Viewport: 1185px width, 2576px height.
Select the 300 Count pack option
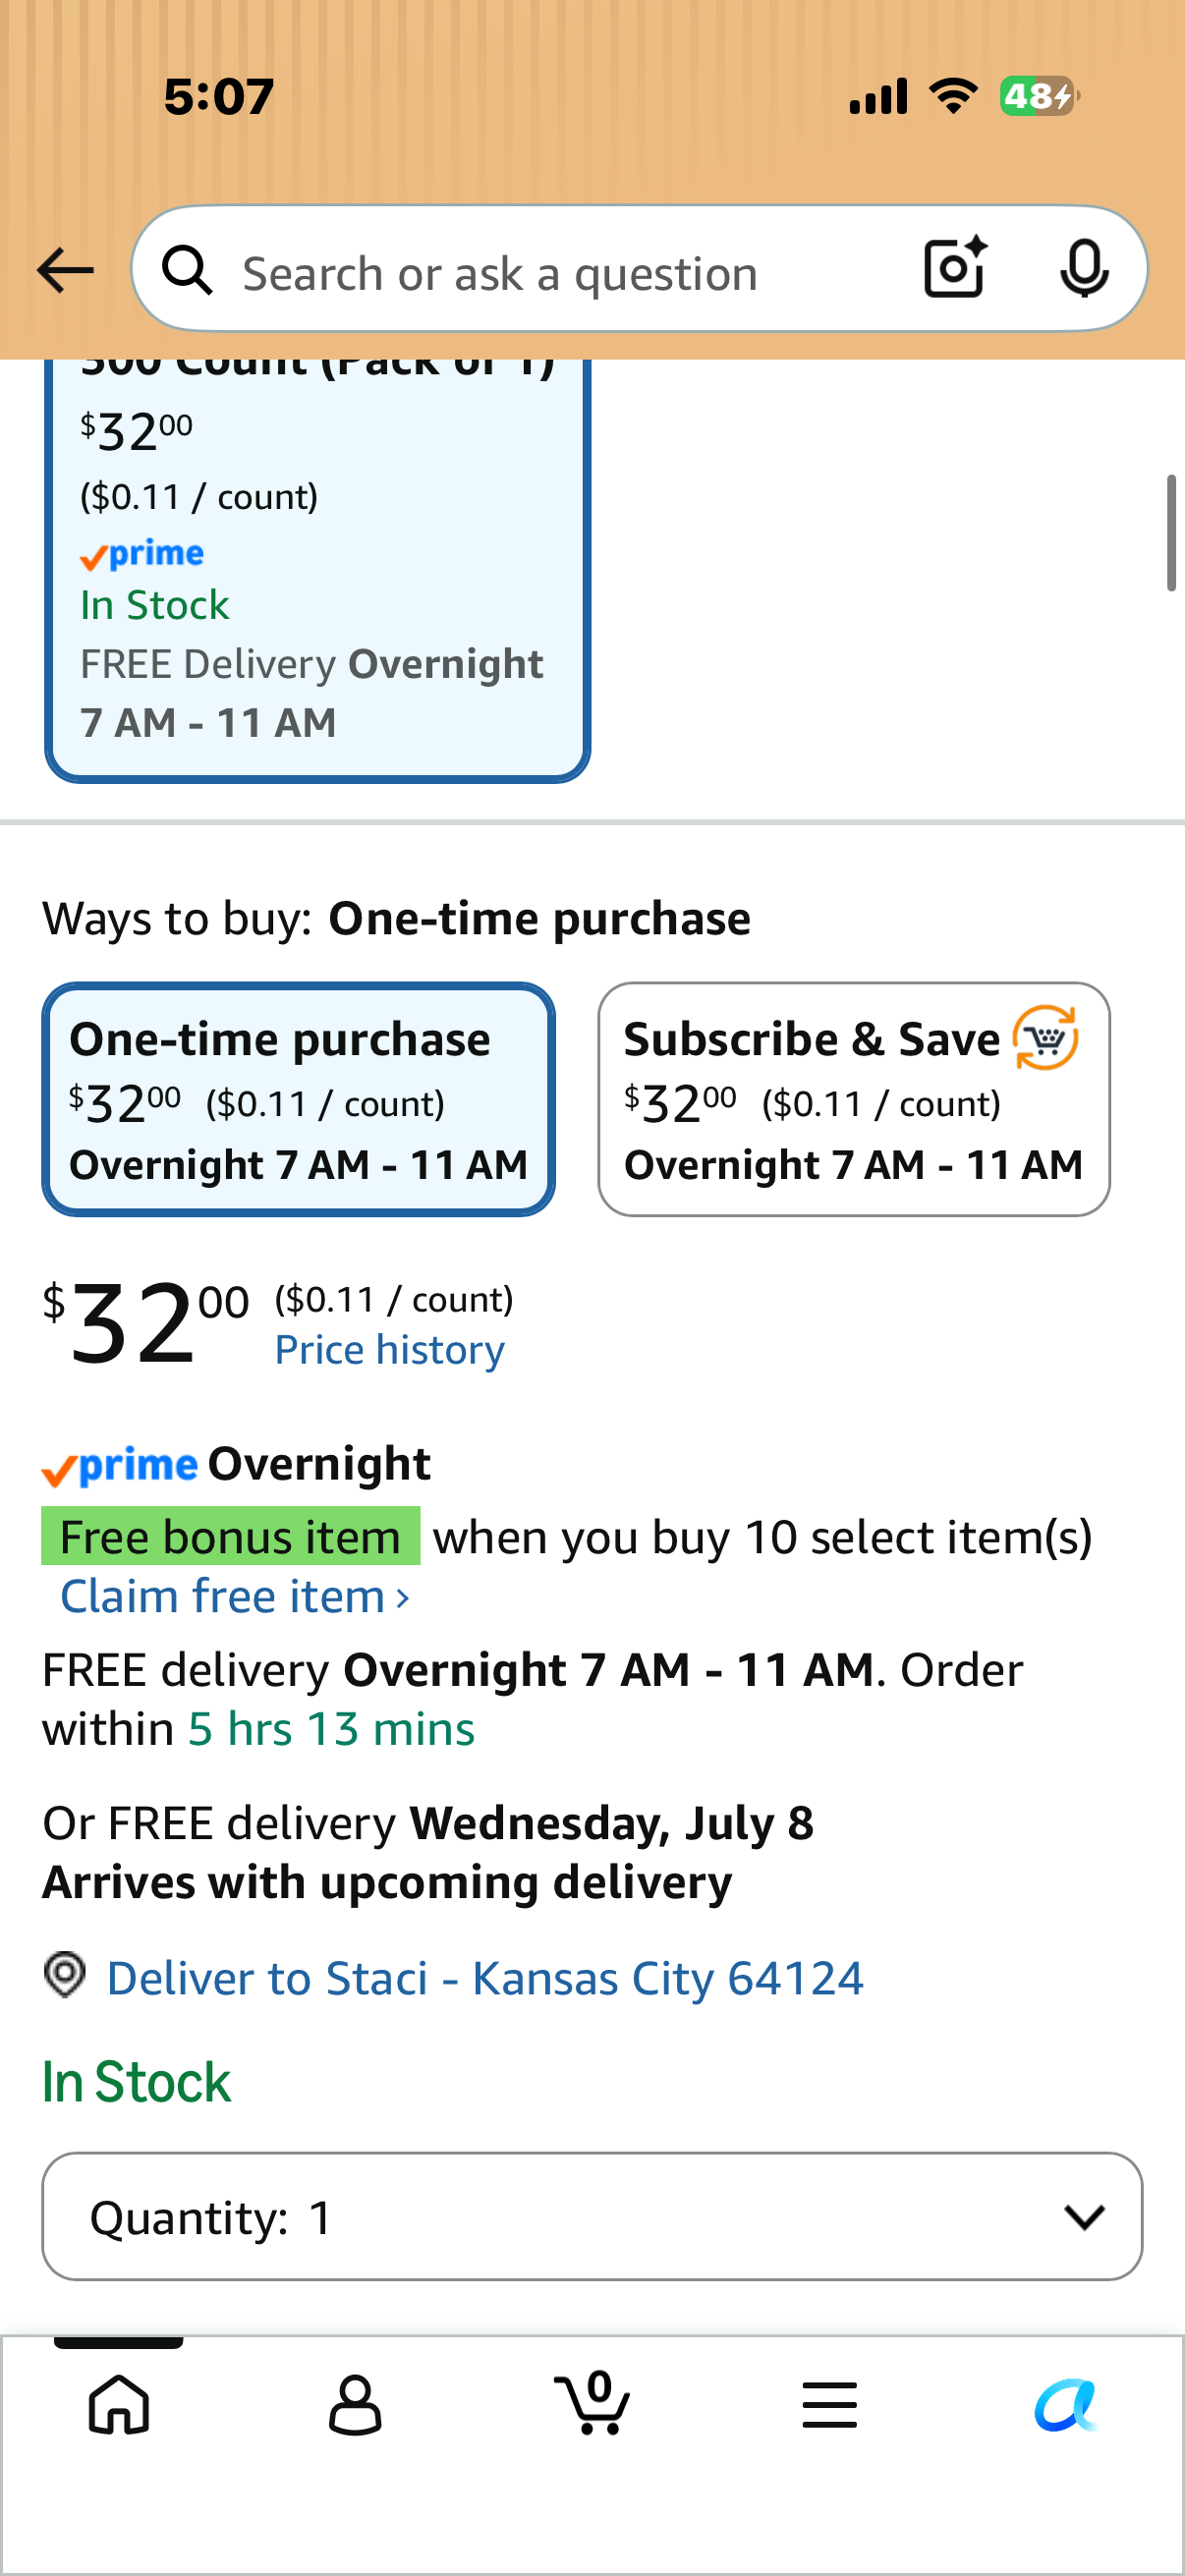318,570
